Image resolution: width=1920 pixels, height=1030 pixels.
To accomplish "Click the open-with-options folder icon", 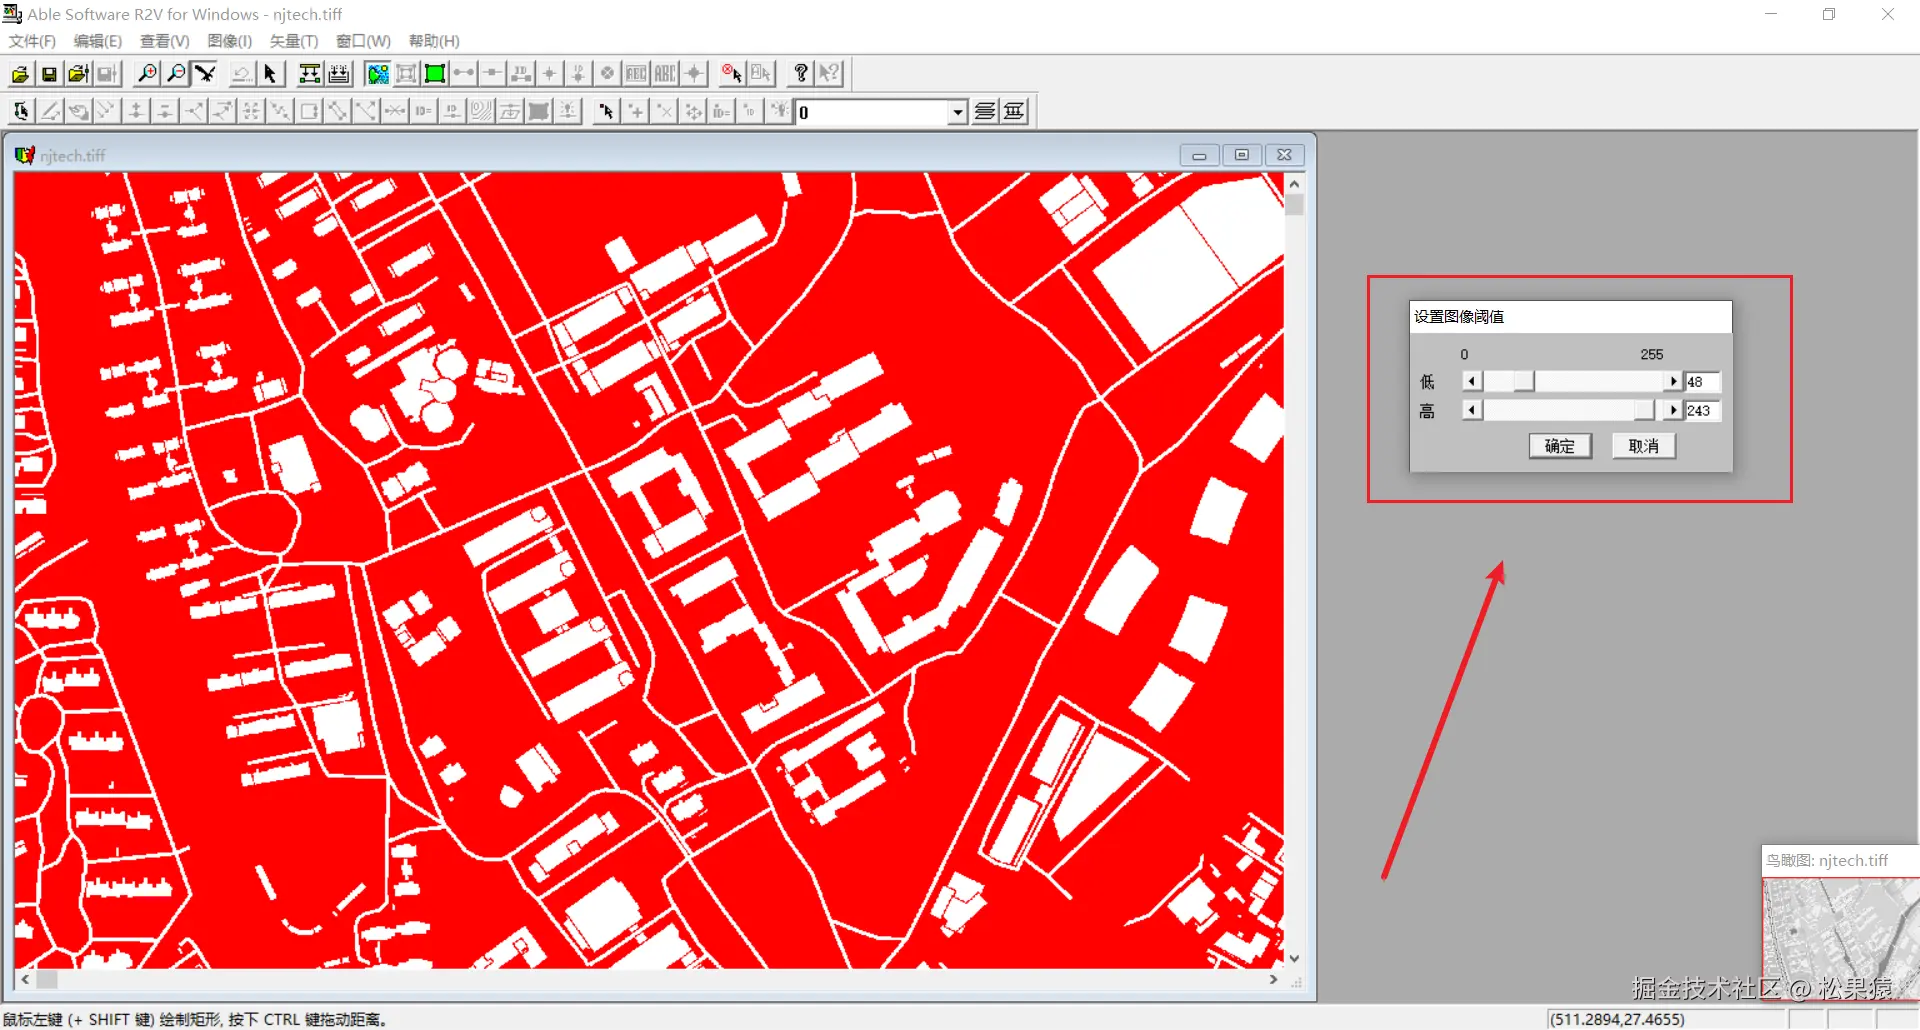I will 78,74.
